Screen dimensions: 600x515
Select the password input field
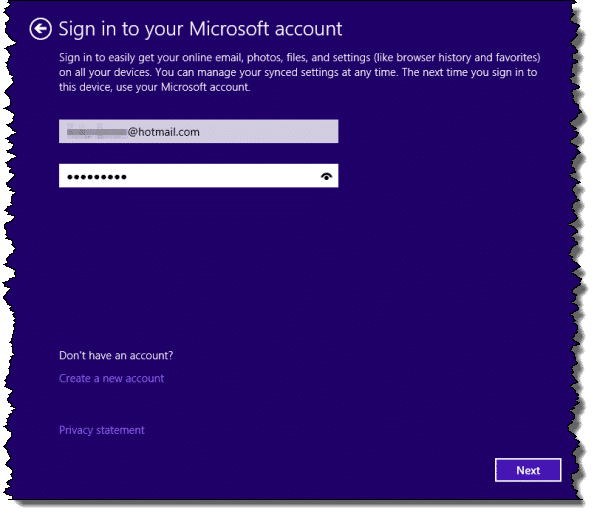[199, 176]
